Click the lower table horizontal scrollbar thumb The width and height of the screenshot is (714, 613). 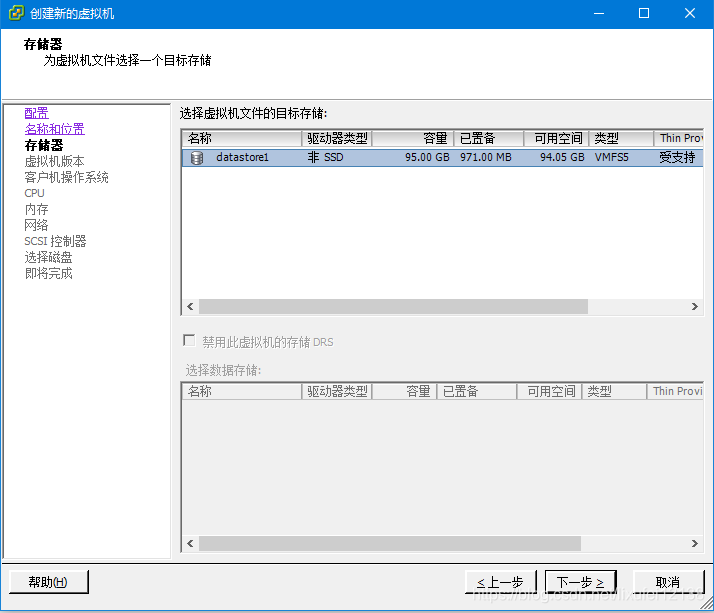click(x=390, y=543)
